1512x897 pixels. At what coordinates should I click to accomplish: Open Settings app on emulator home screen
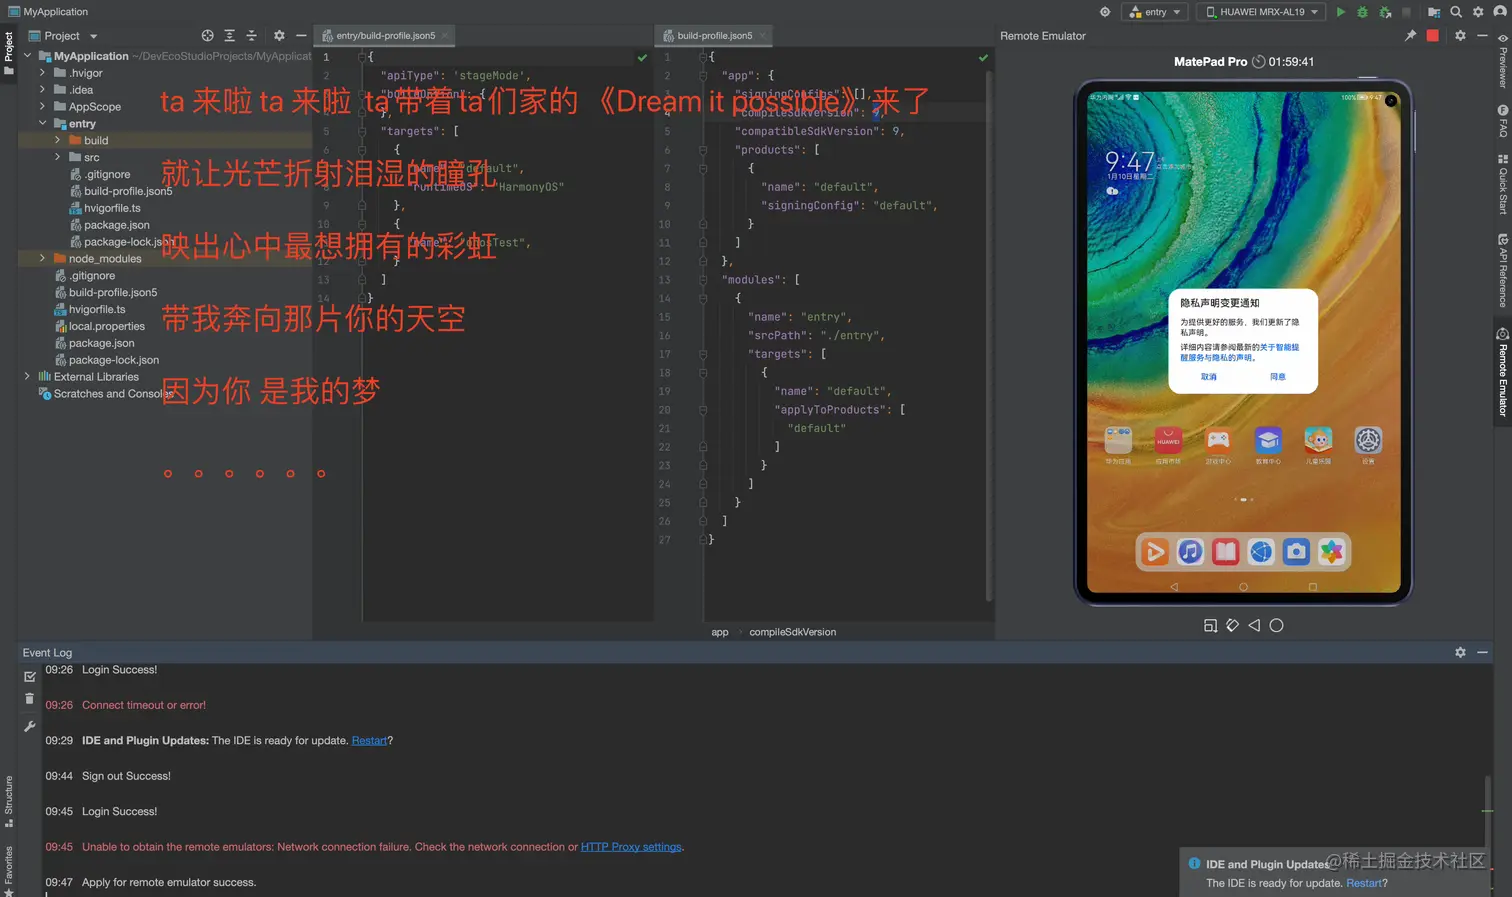click(x=1368, y=441)
